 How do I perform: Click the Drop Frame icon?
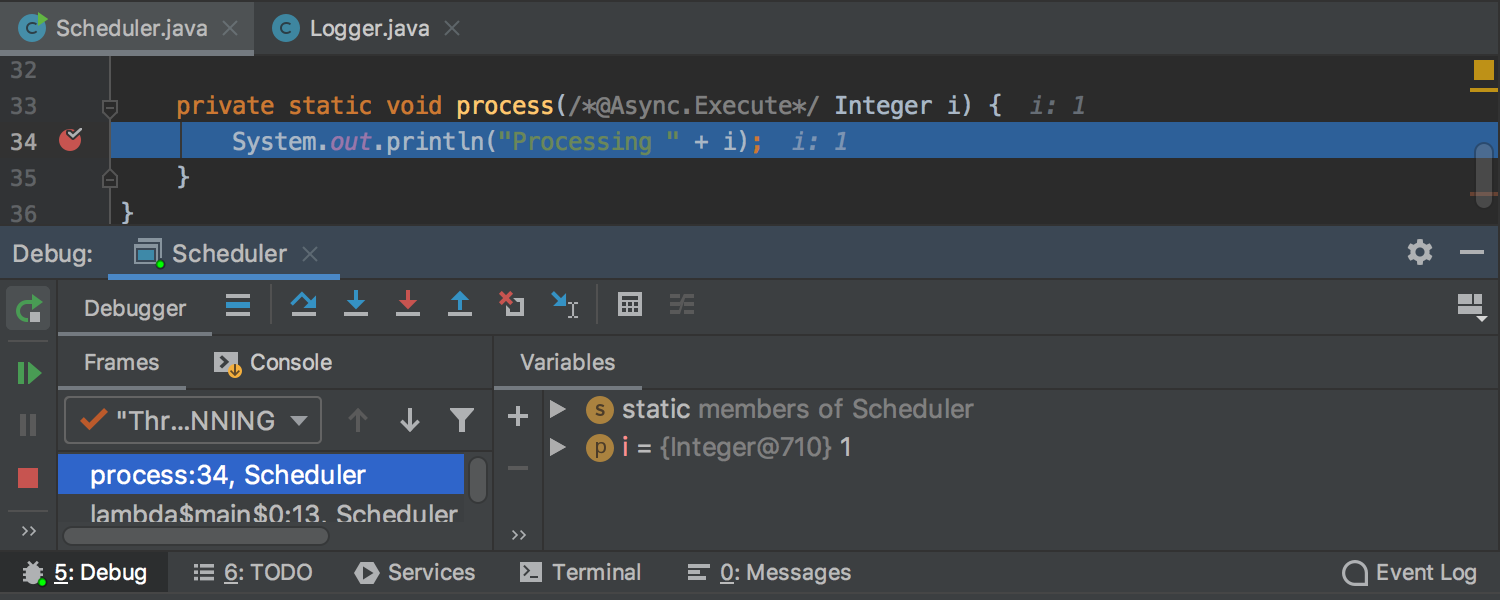click(x=512, y=305)
